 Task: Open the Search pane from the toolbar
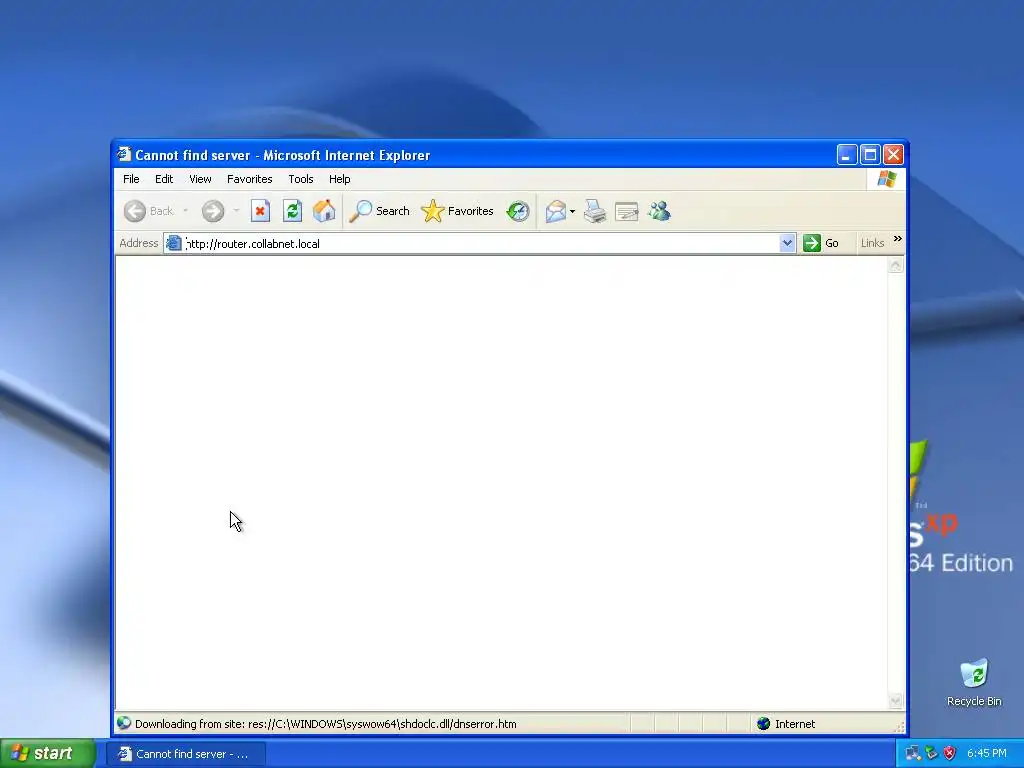click(x=379, y=211)
